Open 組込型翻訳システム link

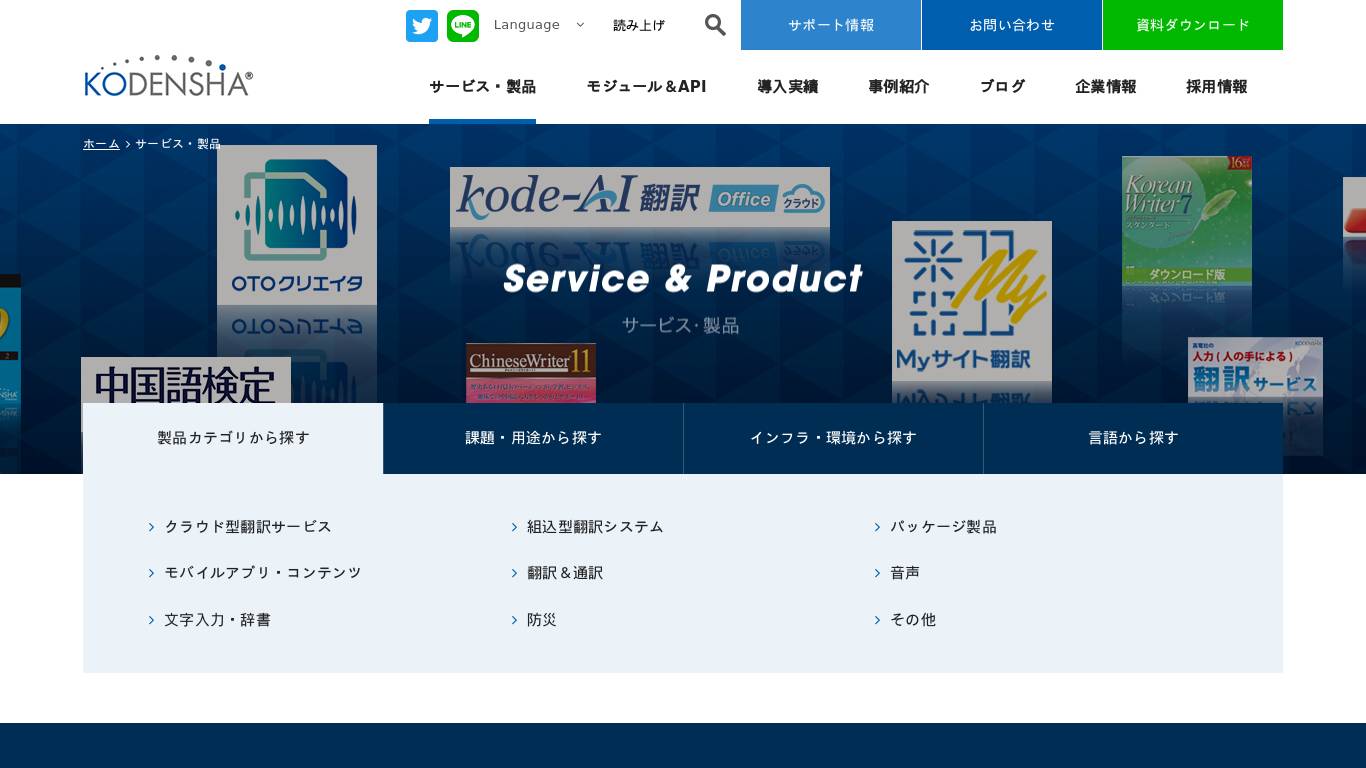pyautogui.click(x=595, y=526)
